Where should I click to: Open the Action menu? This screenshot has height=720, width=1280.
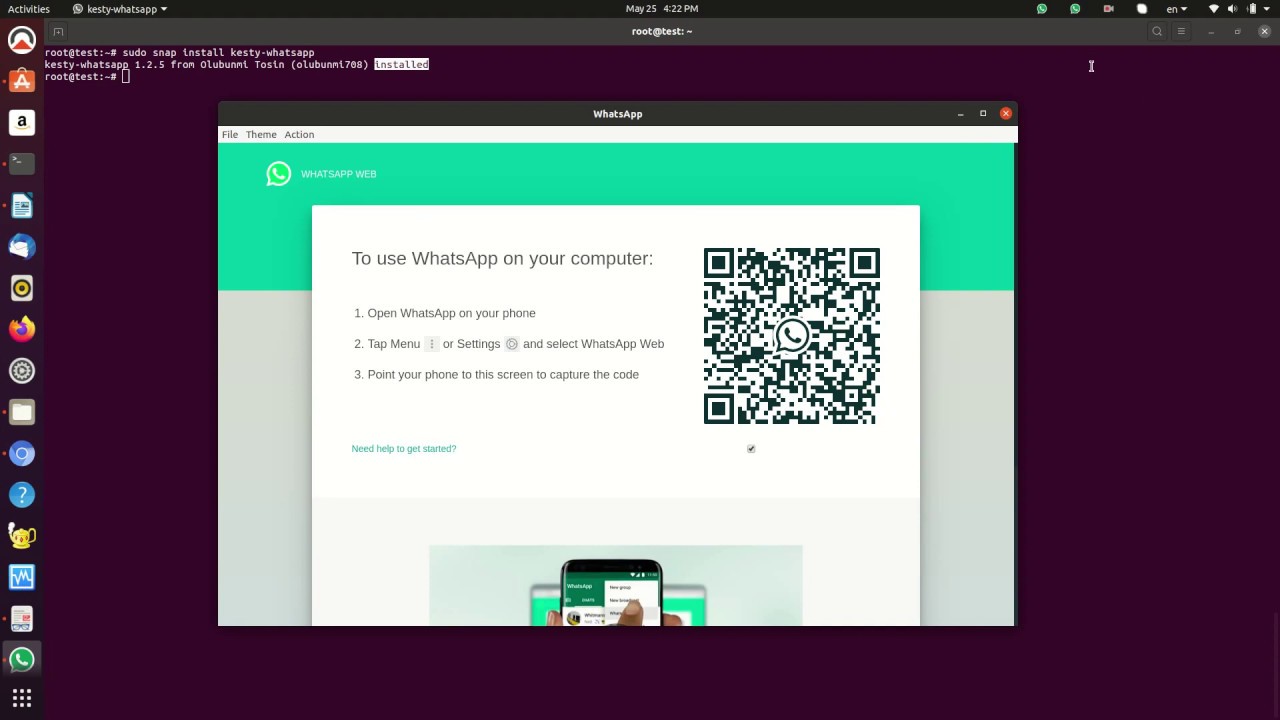point(299,134)
